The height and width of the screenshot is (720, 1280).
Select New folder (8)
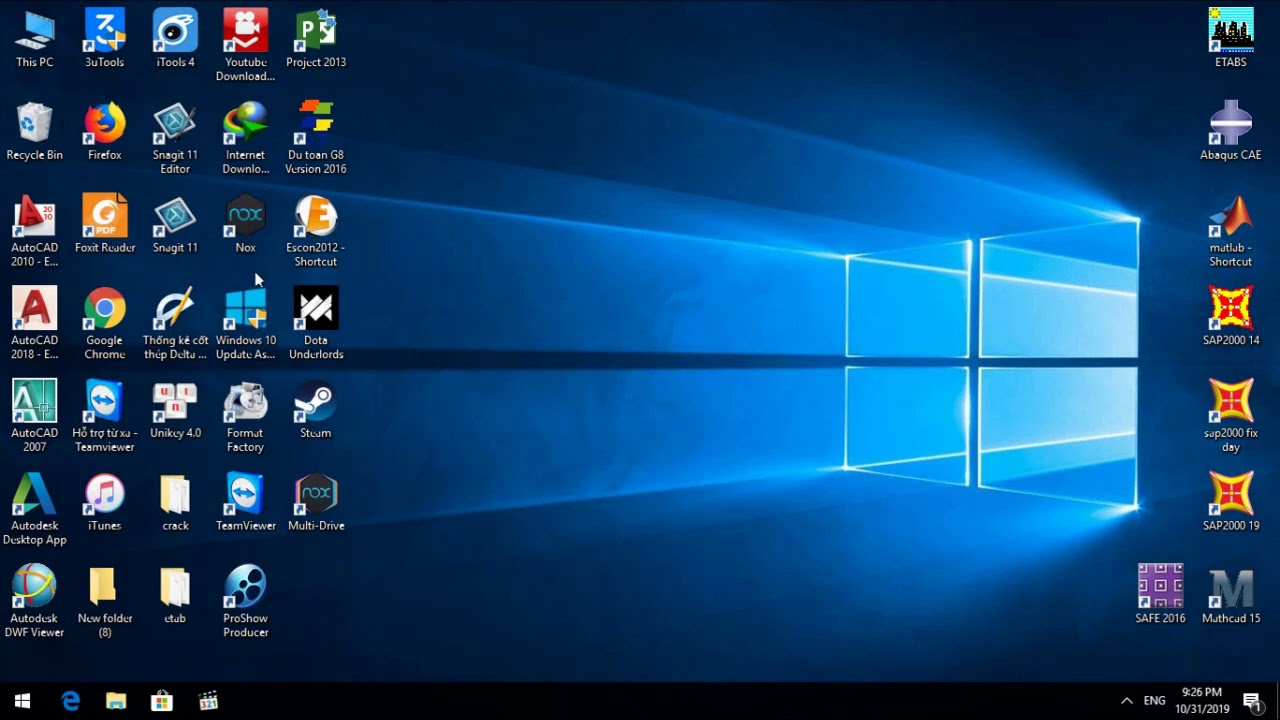(105, 602)
